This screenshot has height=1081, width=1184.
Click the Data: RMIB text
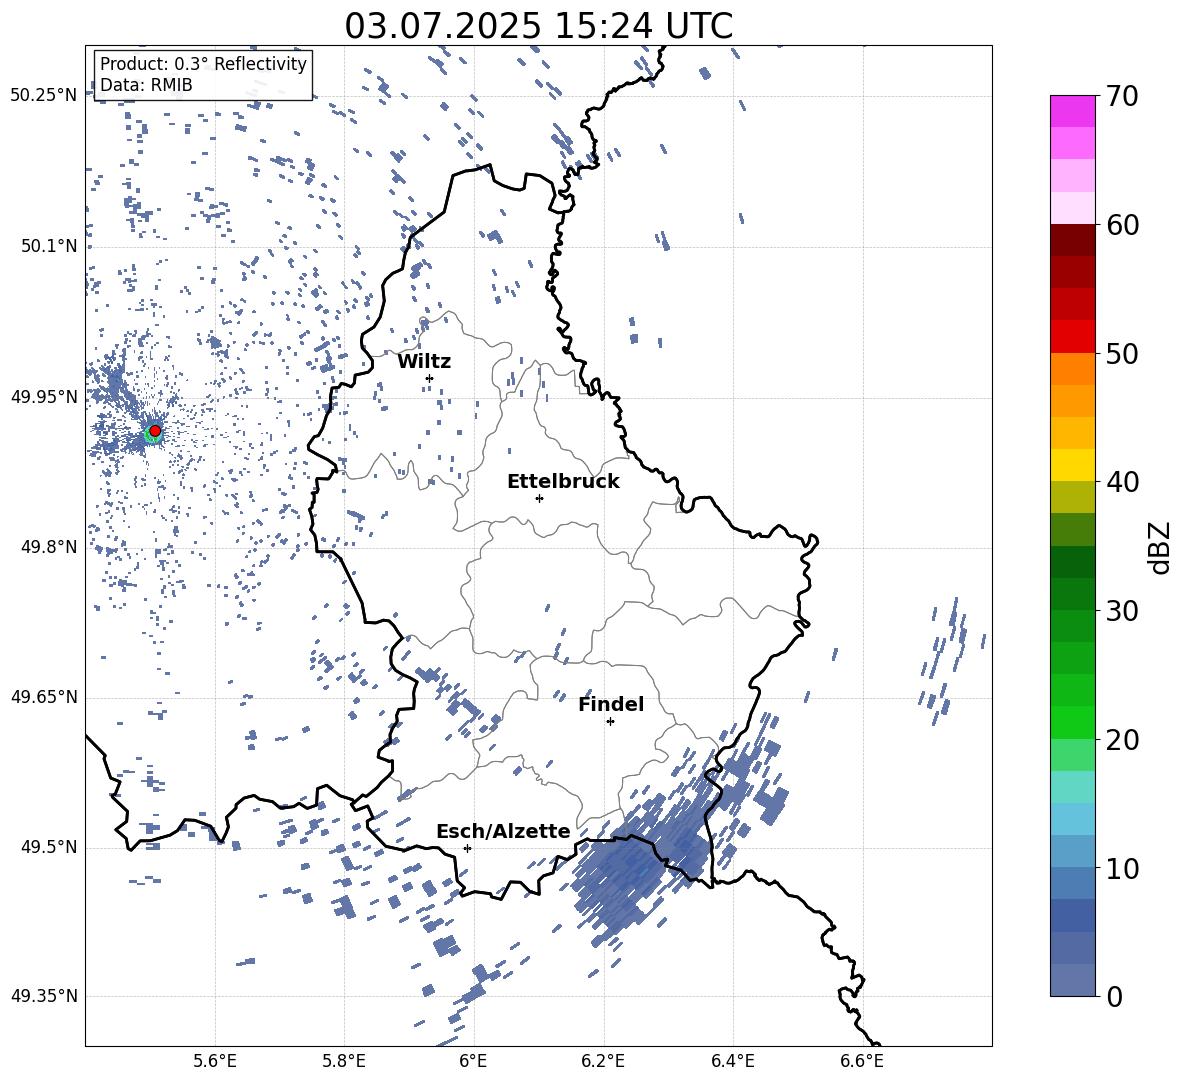[146, 85]
